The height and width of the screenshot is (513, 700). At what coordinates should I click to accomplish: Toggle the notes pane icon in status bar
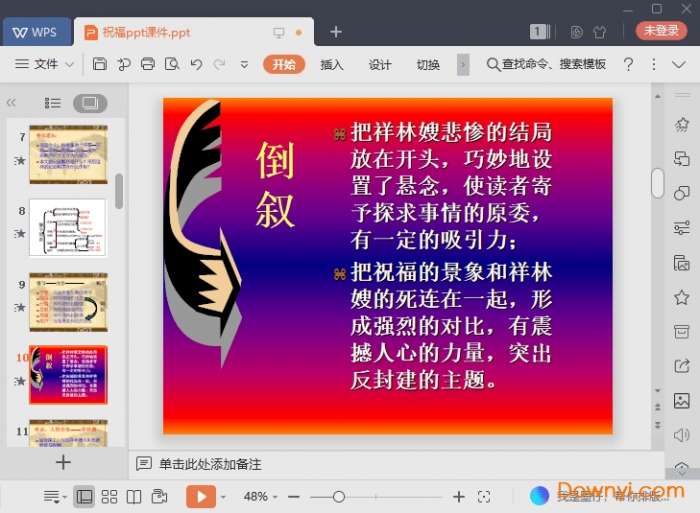click(x=54, y=496)
